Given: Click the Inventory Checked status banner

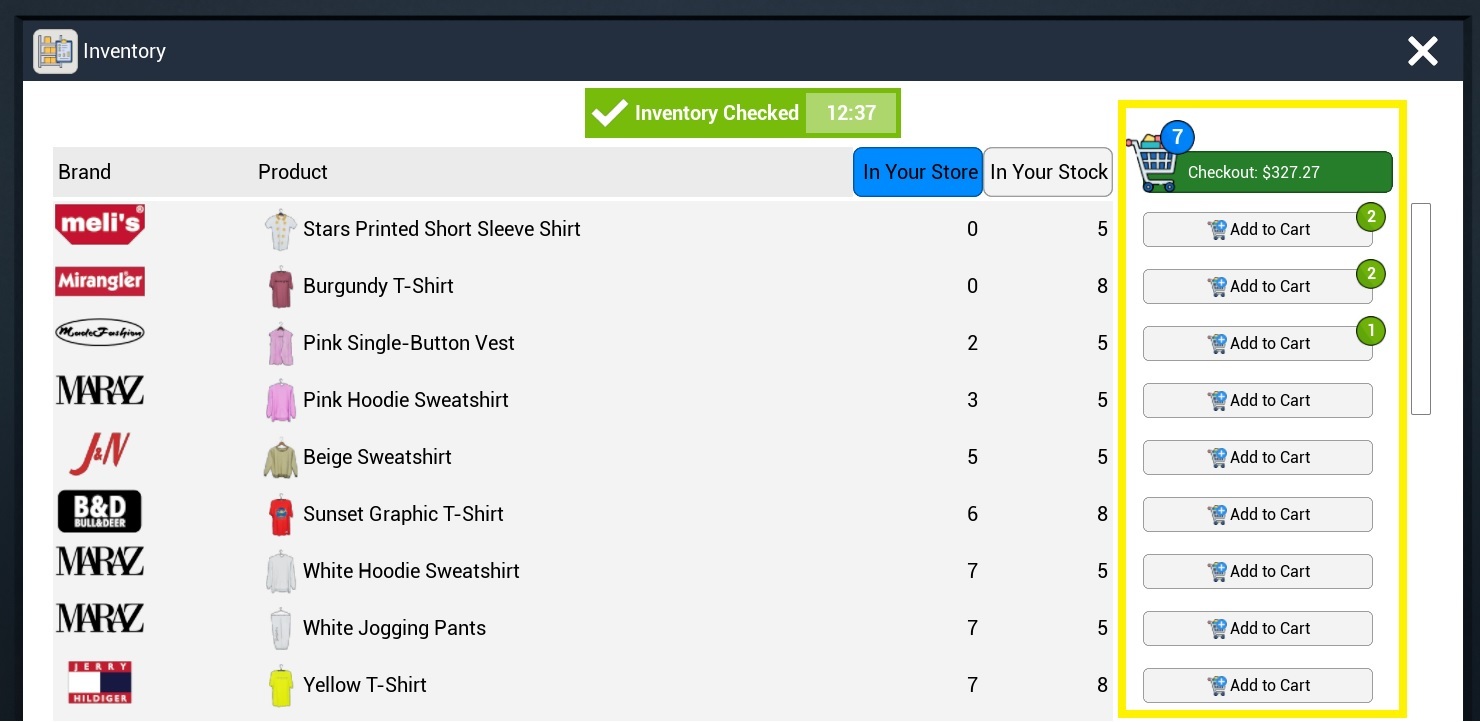Looking at the screenshot, I should (743, 113).
